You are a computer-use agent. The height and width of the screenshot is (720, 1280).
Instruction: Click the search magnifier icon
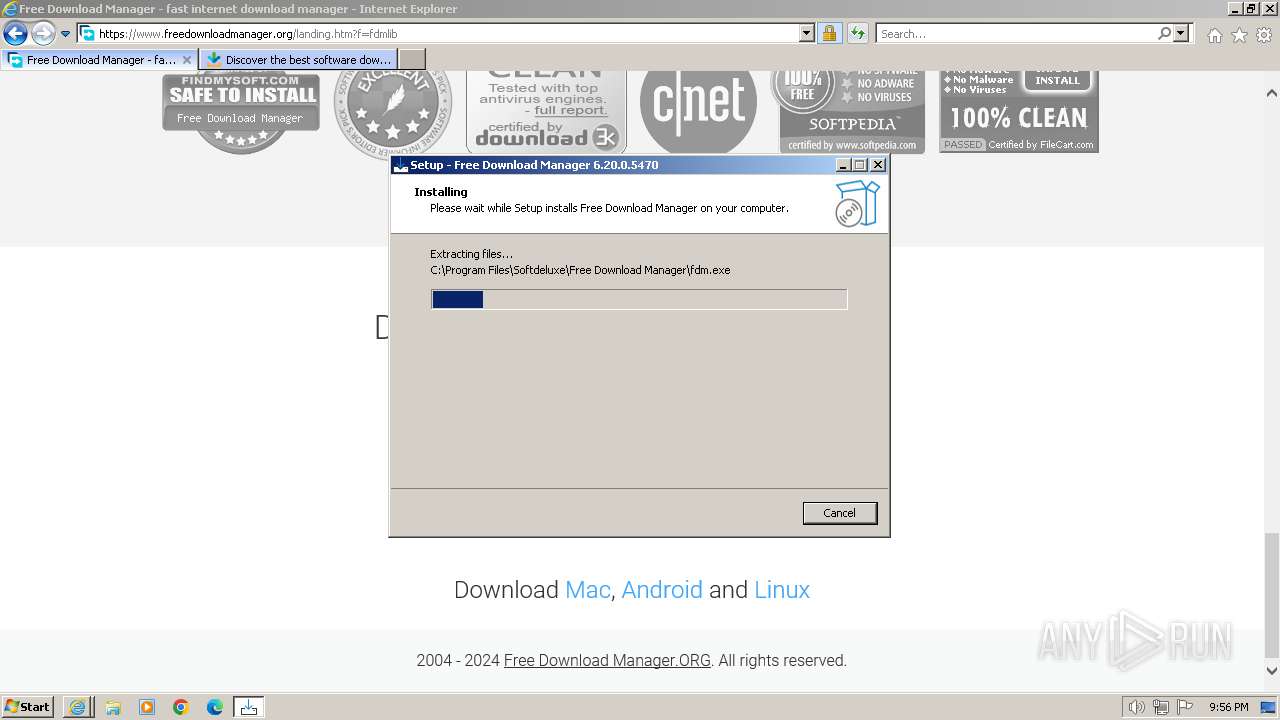[x=1164, y=34]
